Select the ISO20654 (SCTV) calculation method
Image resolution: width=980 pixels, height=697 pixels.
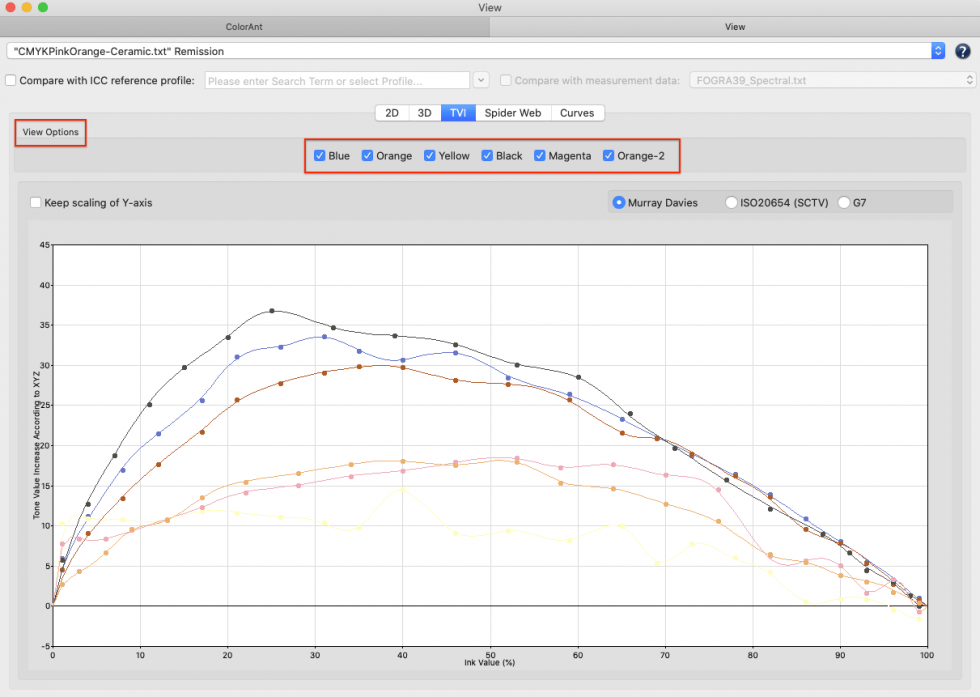(731, 201)
